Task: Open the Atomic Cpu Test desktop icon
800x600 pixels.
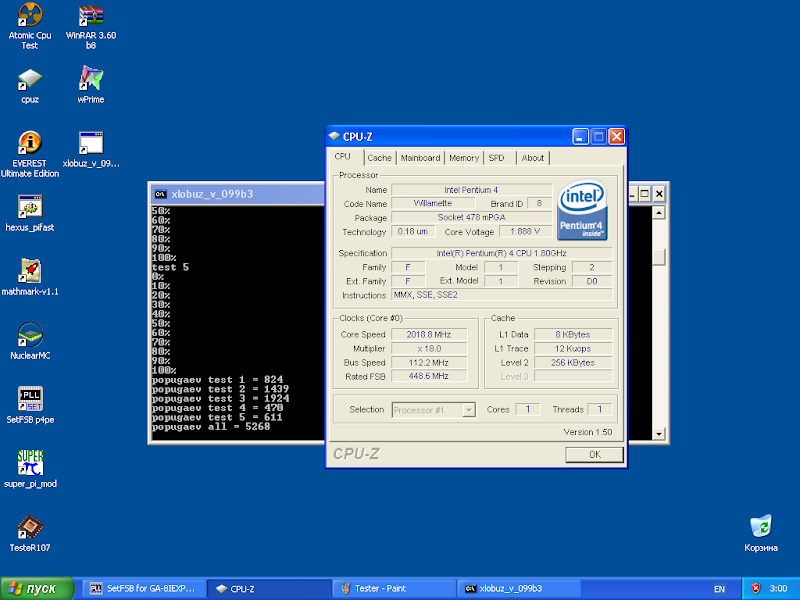Action: click(x=30, y=17)
